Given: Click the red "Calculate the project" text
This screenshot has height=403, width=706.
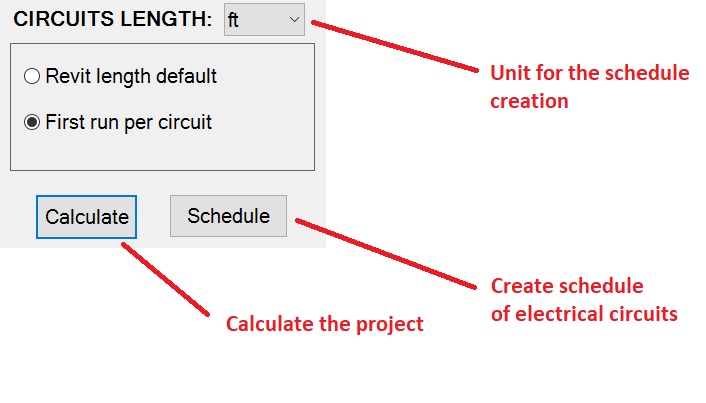Looking at the screenshot, I should pyautogui.click(x=324, y=324).
